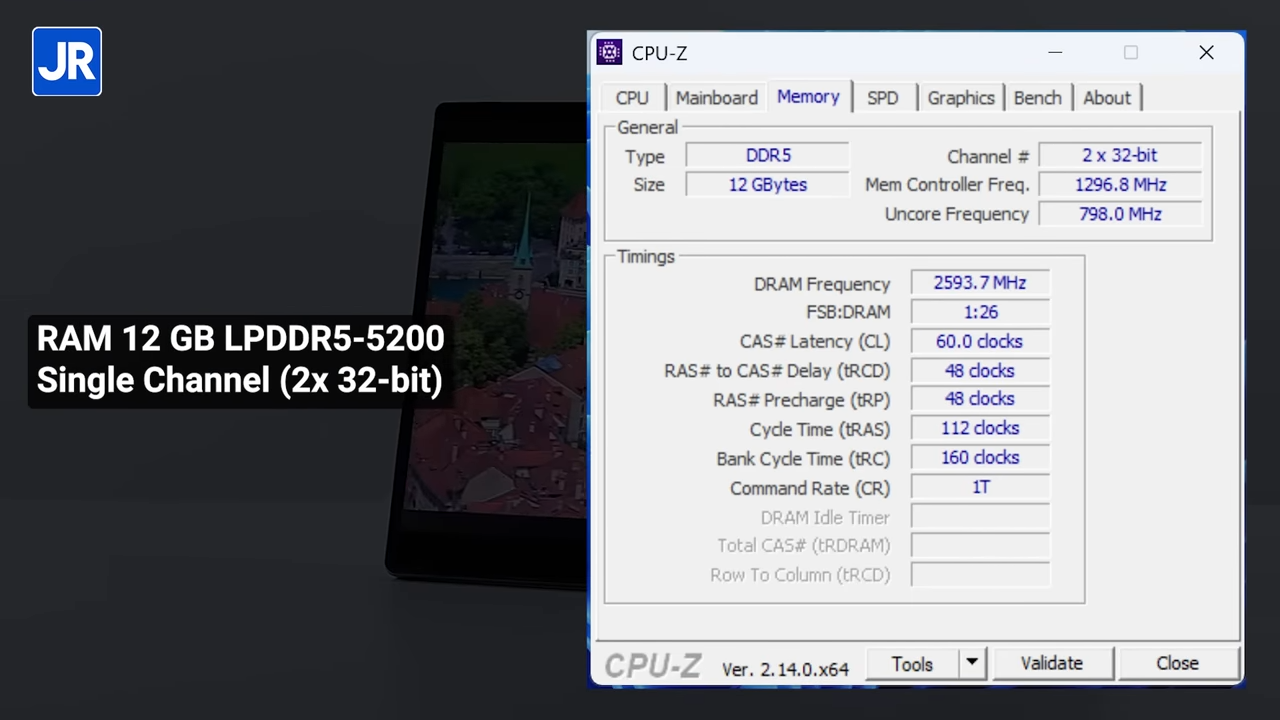Screen dimensions: 1280x720
Task: Switch to the Mainboard tab
Action: 716,98
